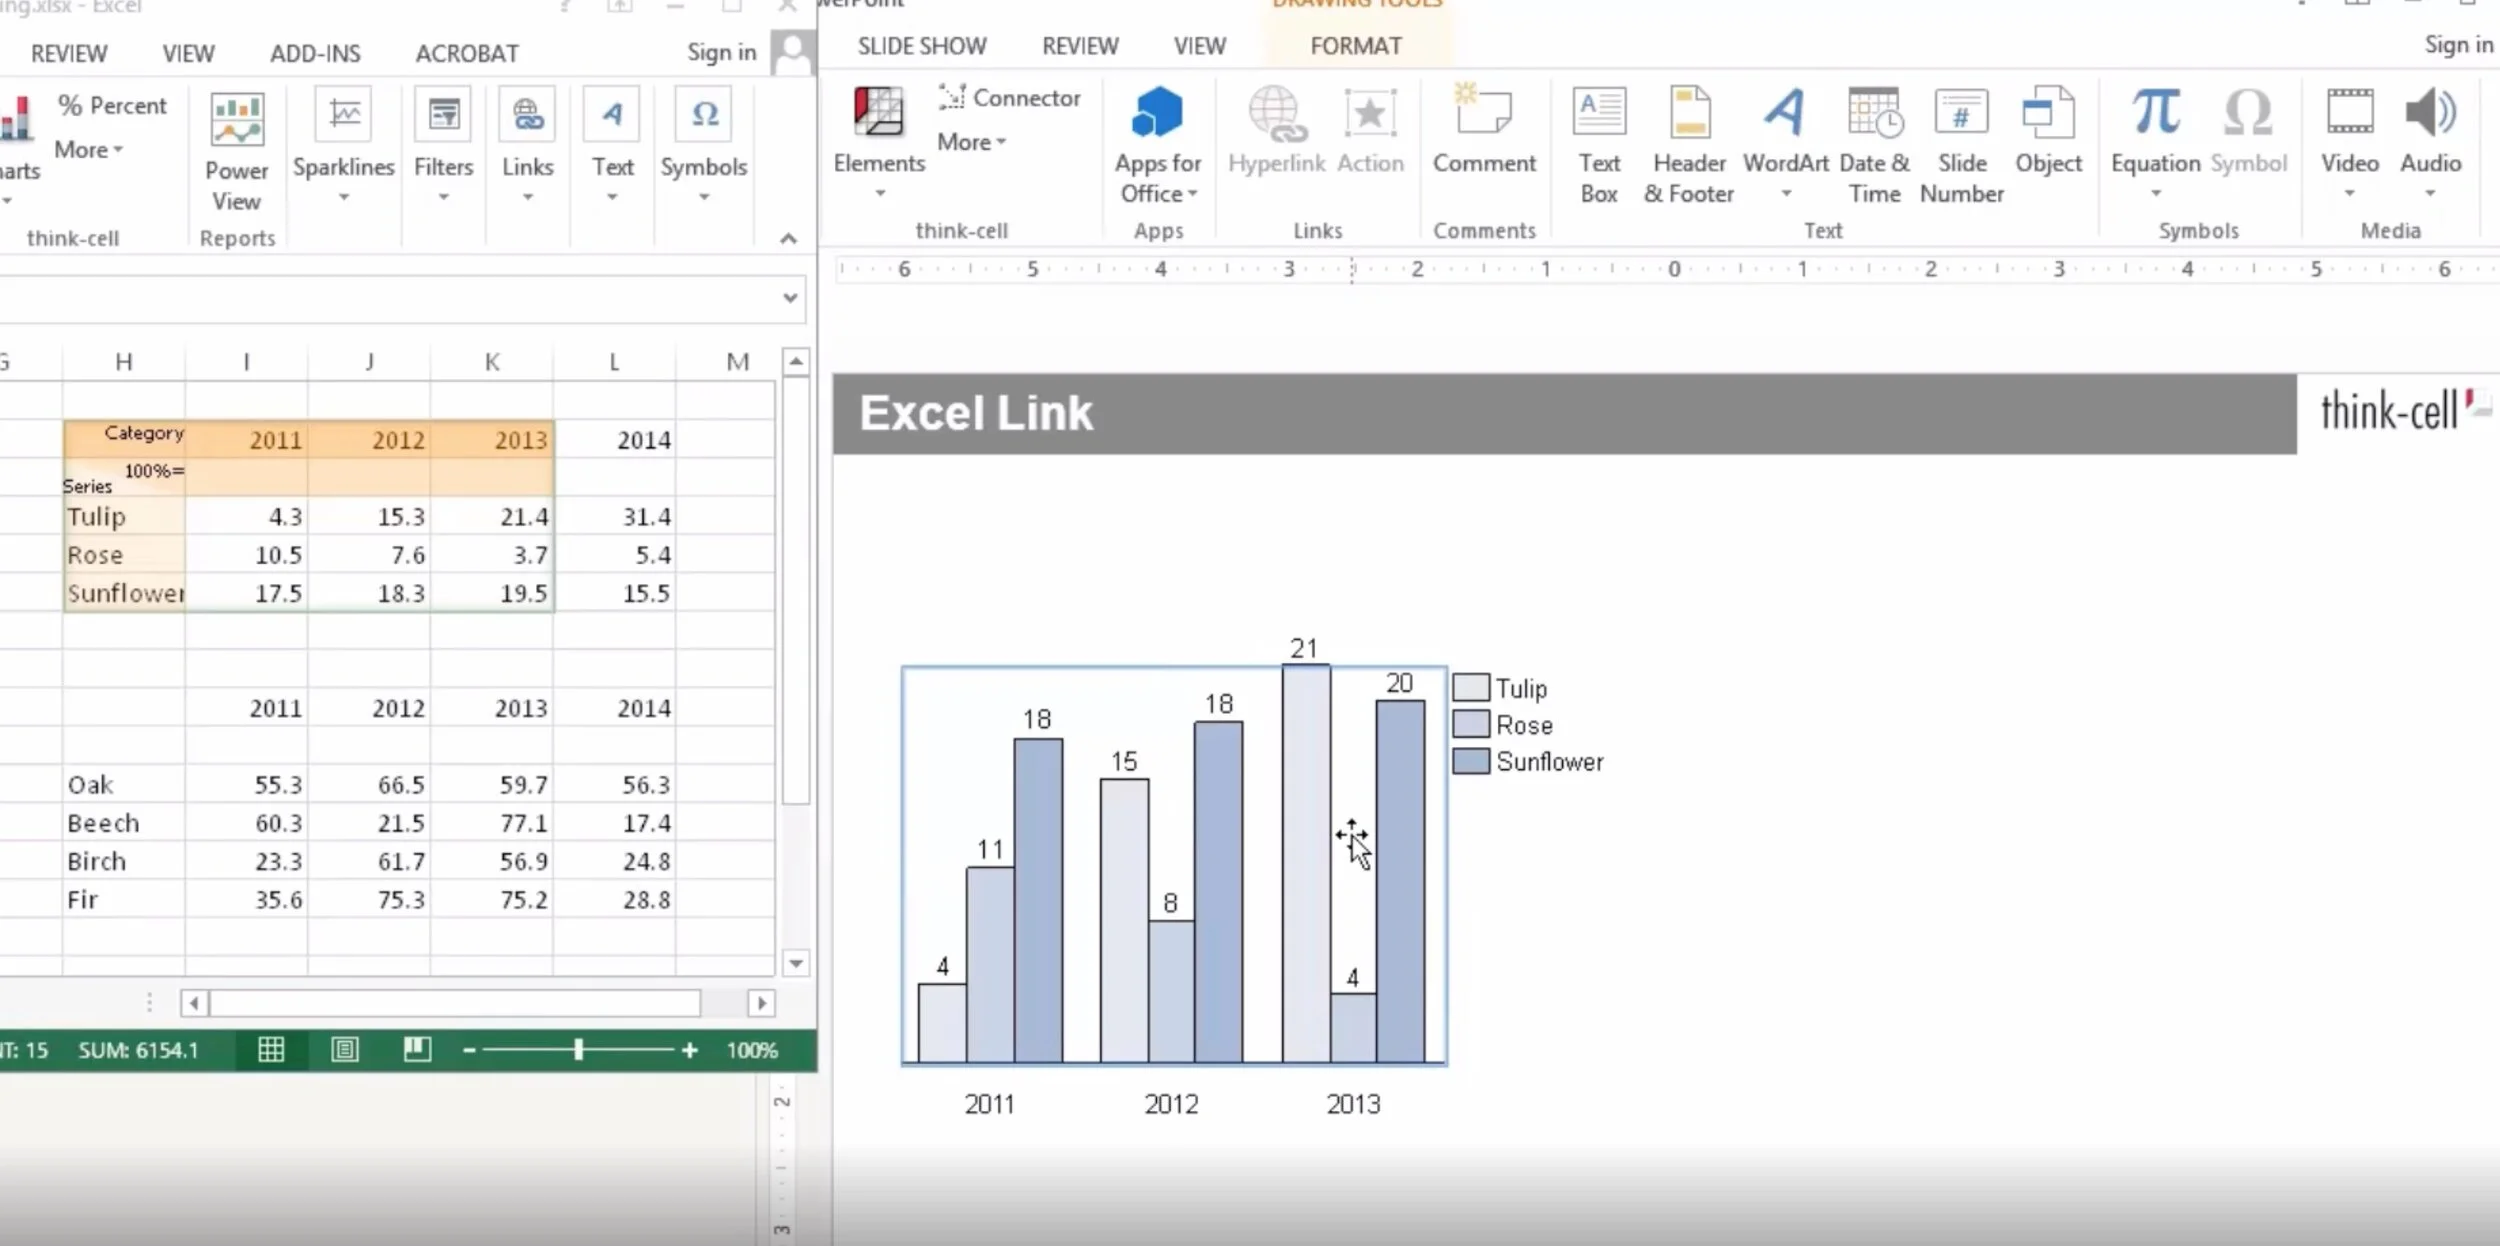Viewport: 2500px width, 1246px height.
Task: Expand the Sparklines dropdown
Action: [343, 197]
